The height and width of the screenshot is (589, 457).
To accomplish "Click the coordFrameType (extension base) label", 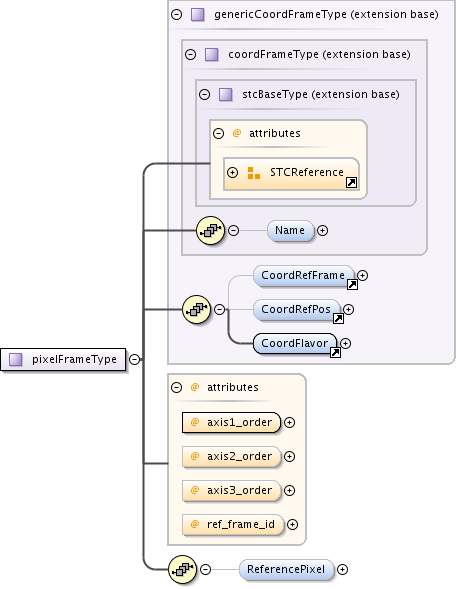I will point(319,54).
